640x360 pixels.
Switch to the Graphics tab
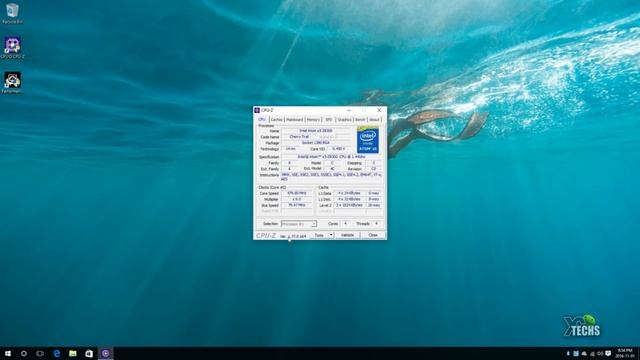click(x=344, y=120)
